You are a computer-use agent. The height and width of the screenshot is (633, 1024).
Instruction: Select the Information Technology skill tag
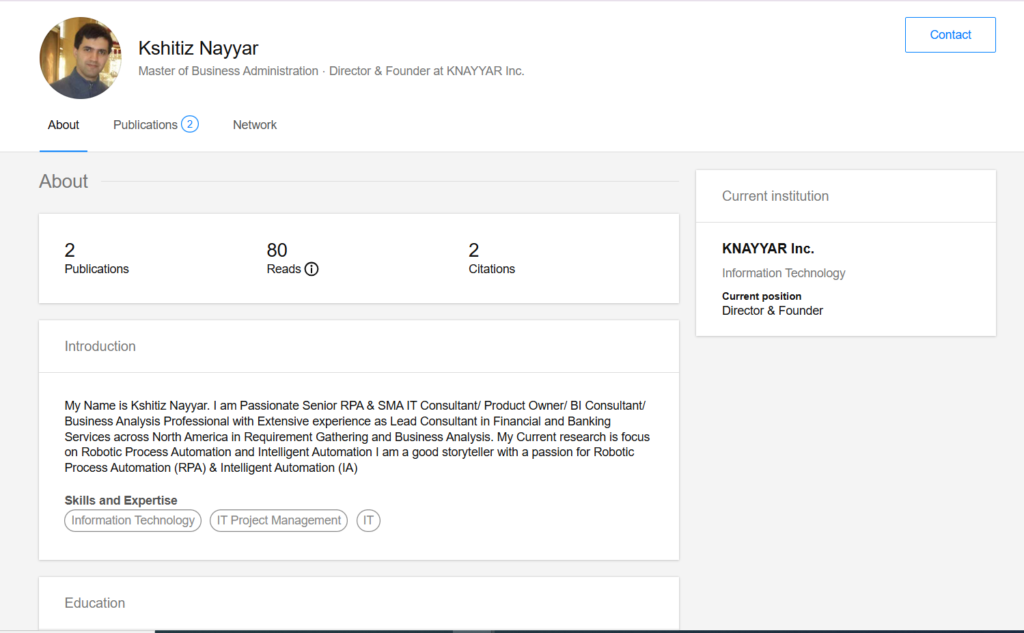[x=133, y=521]
